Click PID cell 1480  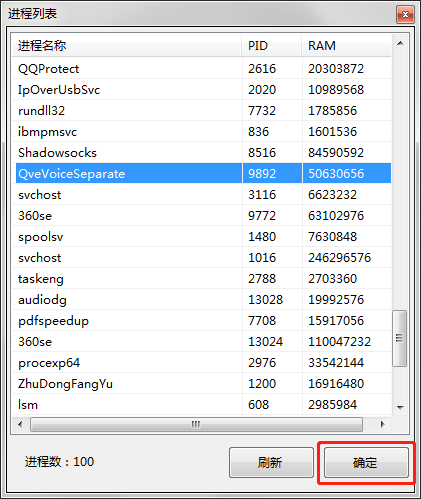tap(262, 237)
